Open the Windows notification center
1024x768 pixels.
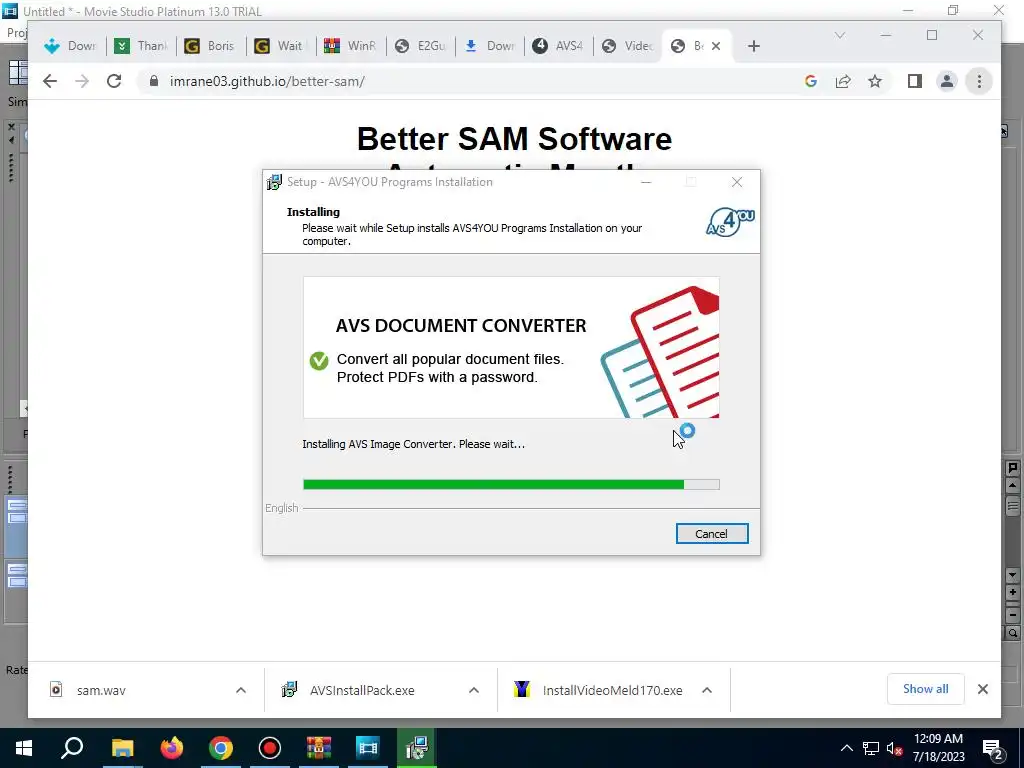tap(993, 748)
